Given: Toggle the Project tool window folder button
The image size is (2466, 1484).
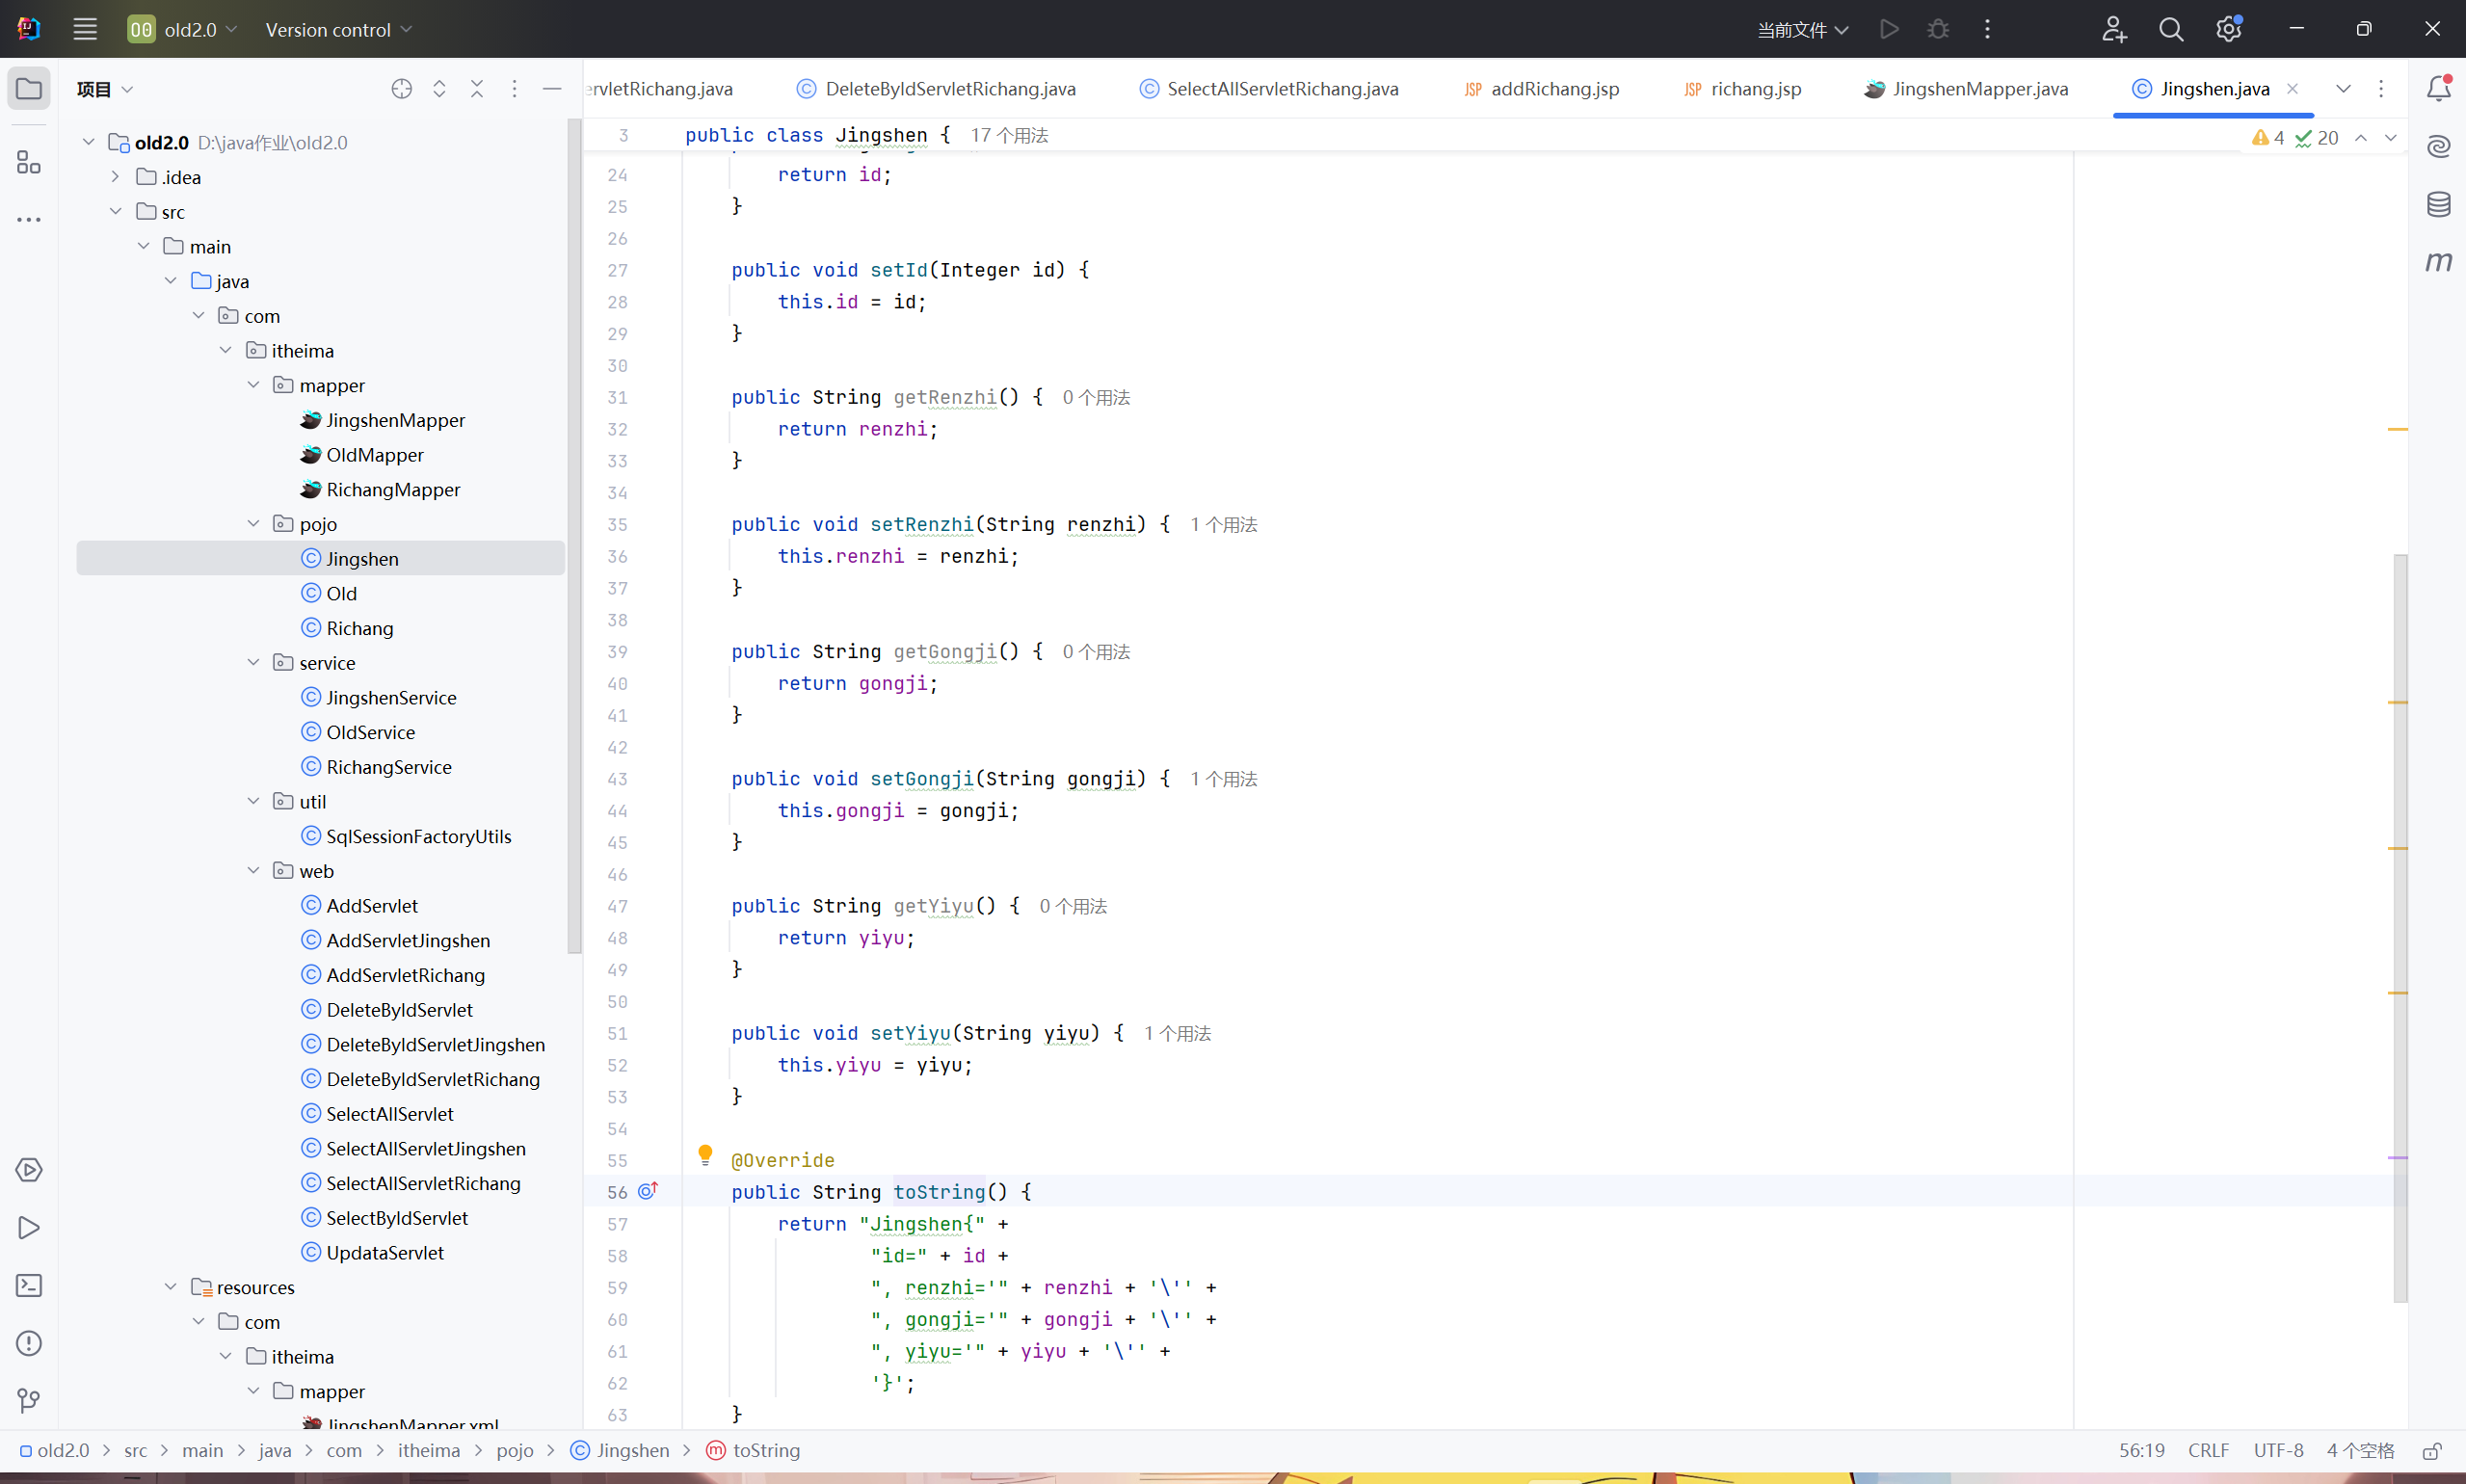Looking at the screenshot, I should point(29,89).
